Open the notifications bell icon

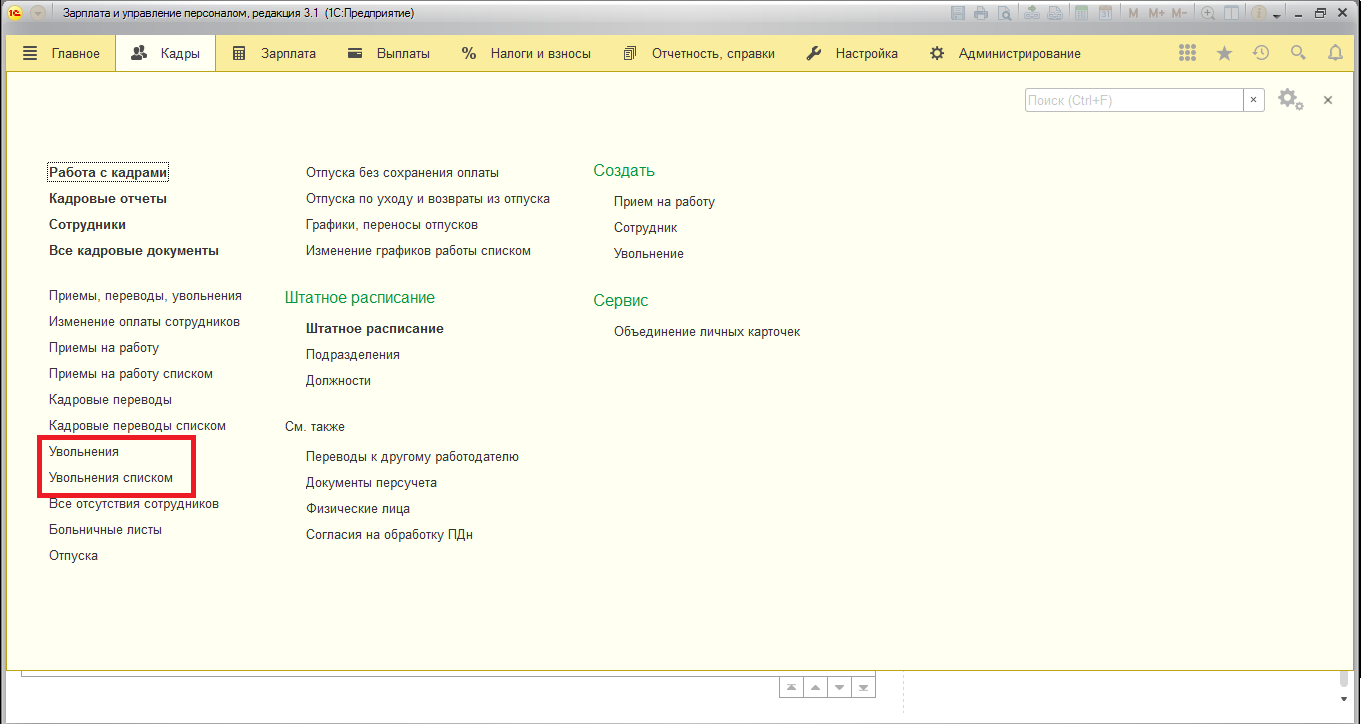(1335, 53)
